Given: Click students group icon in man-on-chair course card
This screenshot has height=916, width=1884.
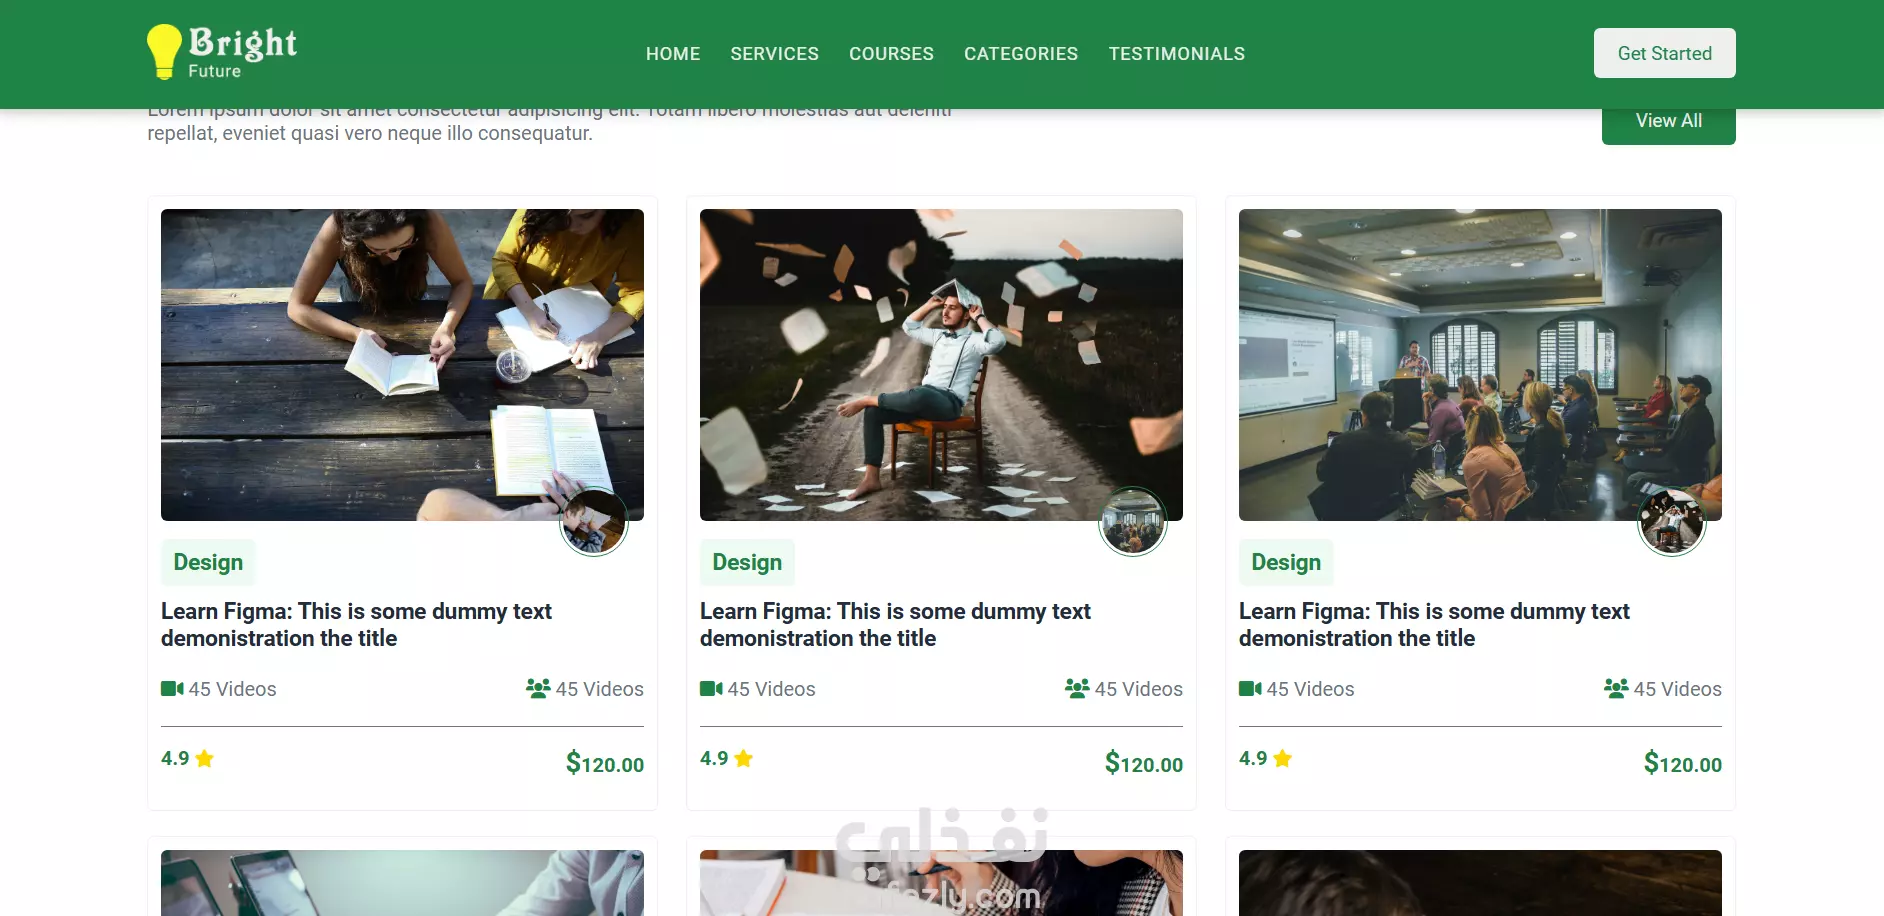Looking at the screenshot, I should coord(1077,688).
